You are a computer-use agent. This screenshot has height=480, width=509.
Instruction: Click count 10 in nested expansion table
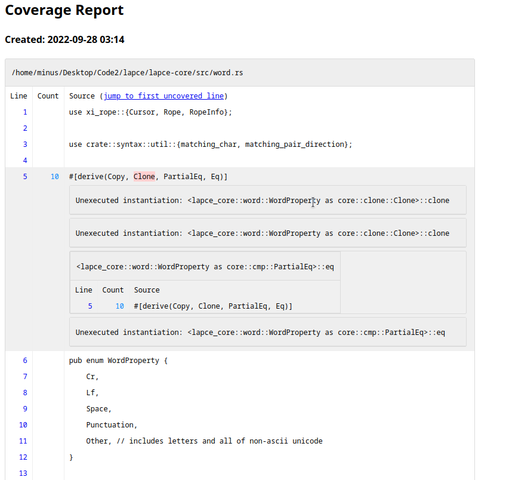pyautogui.click(x=120, y=306)
